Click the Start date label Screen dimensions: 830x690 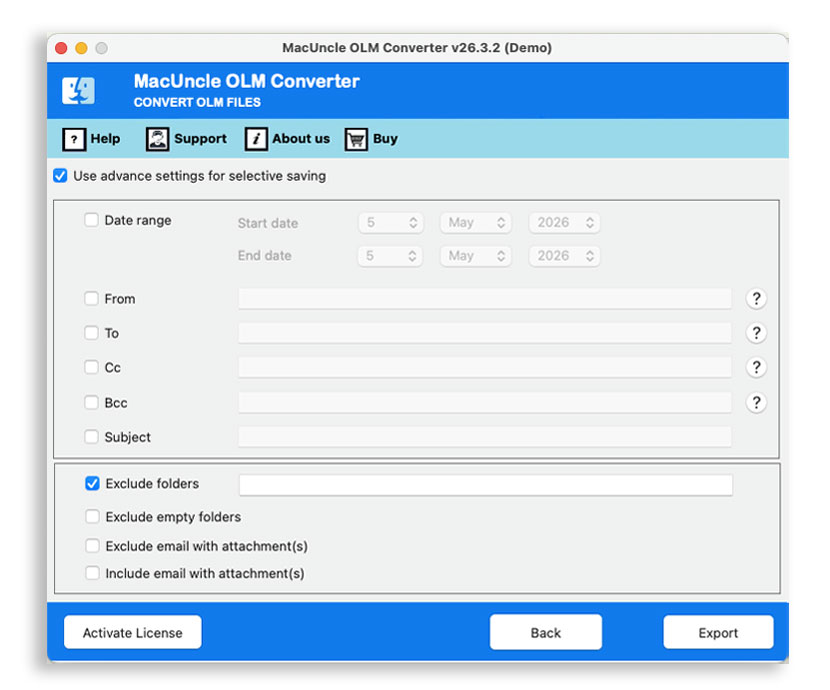coord(268,223)
